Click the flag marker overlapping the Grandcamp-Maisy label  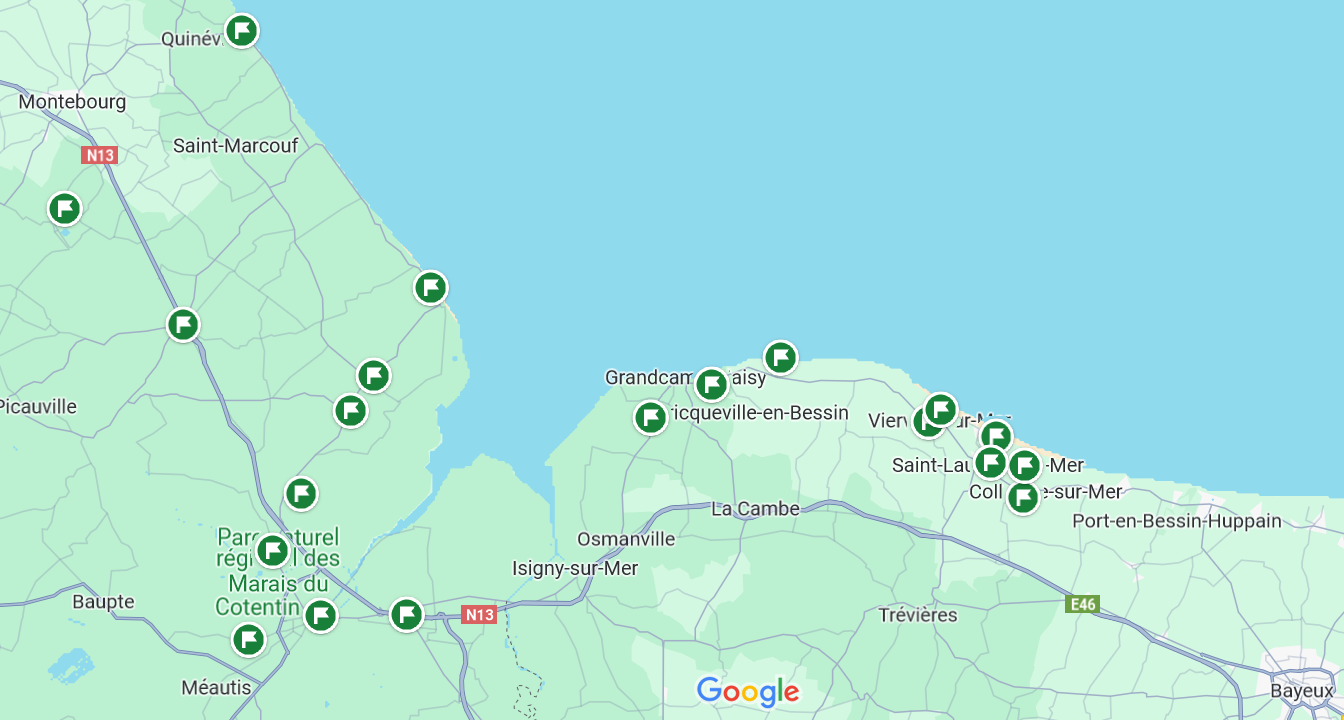pos(711,384)
